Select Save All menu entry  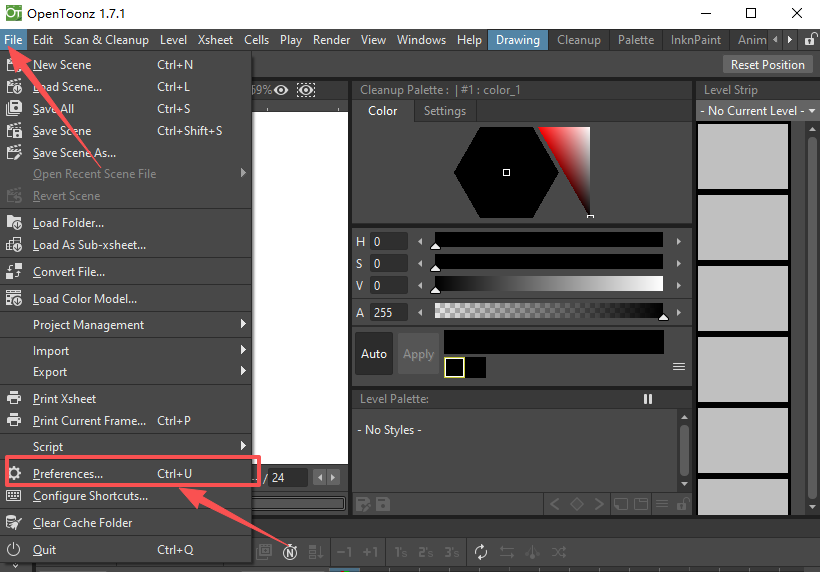point(126,109)
